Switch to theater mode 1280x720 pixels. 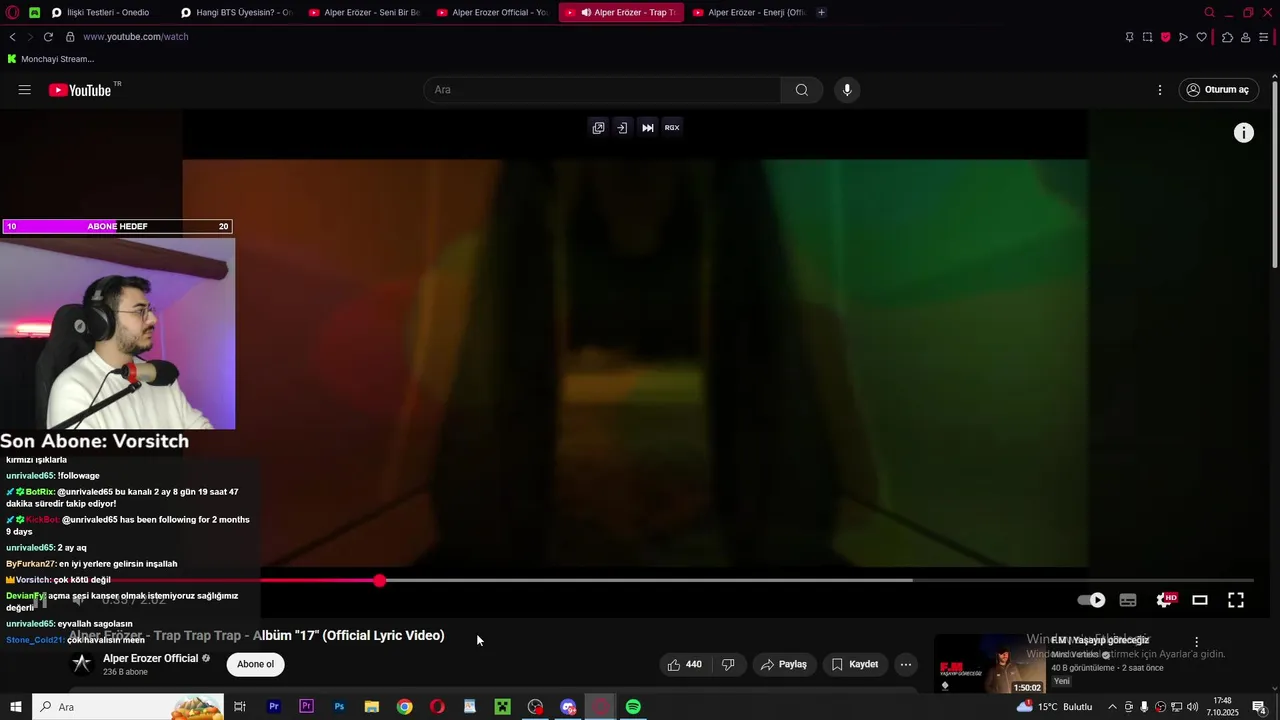1200,600
